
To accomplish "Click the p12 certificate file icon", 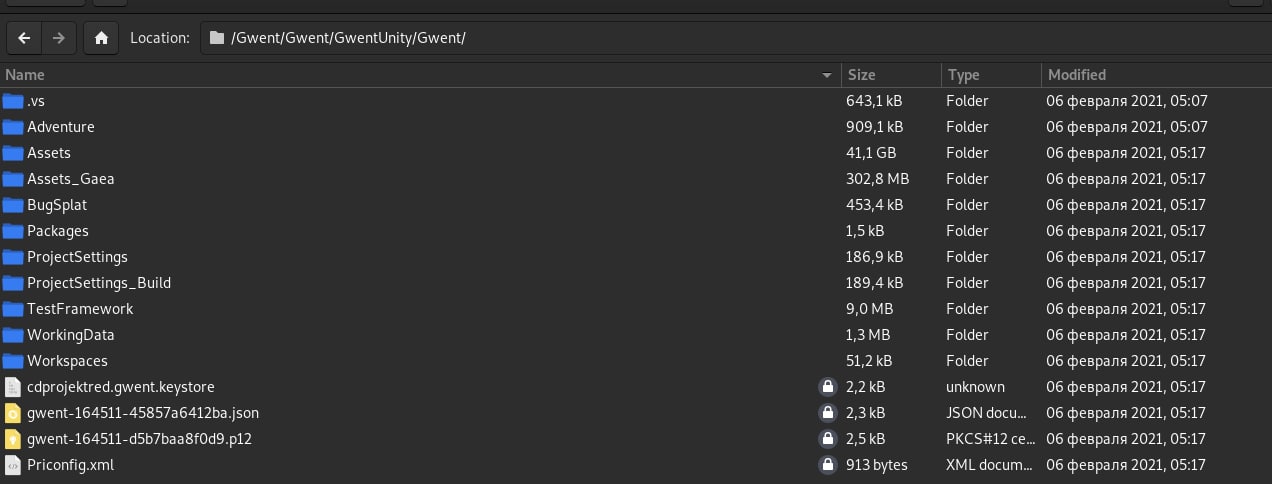I will [13, 439].
